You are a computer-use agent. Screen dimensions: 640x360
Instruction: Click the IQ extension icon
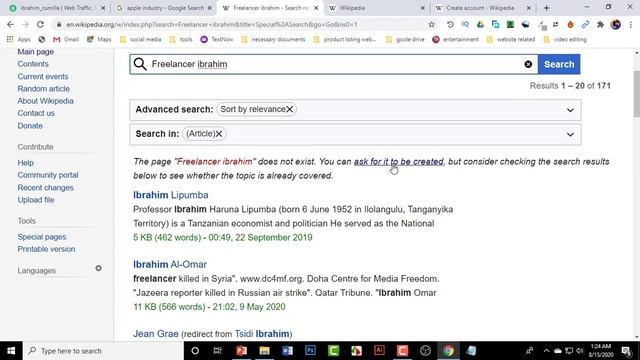465,24
